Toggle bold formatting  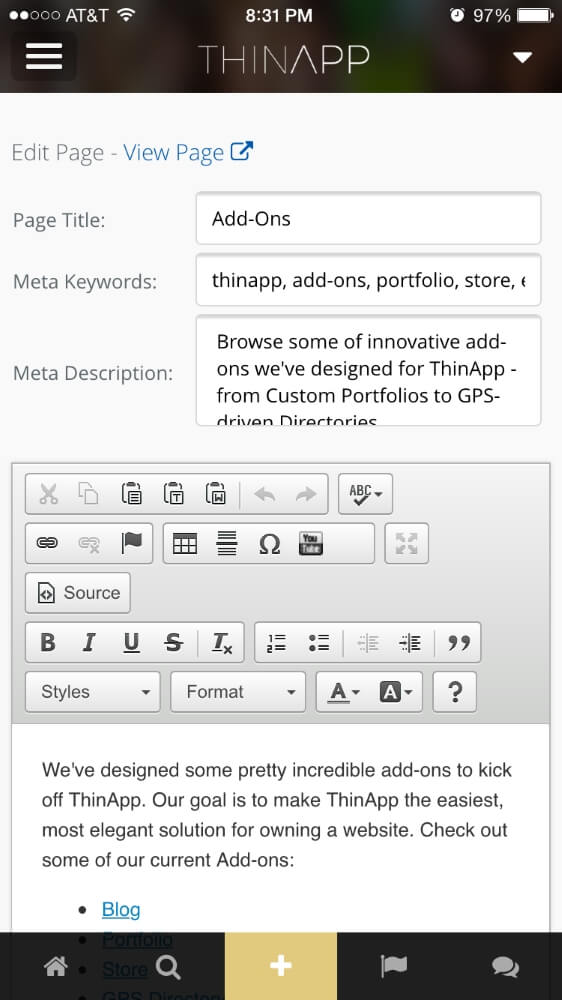(48, 642)
